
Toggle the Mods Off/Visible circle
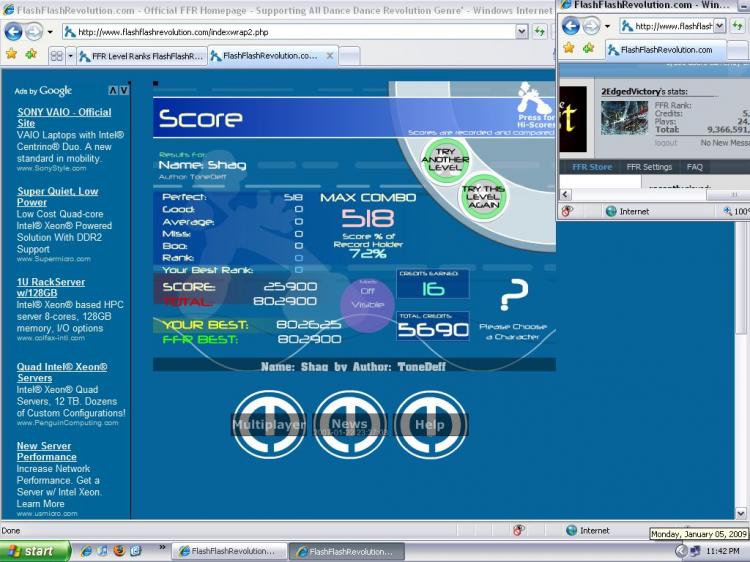(367, 304)
